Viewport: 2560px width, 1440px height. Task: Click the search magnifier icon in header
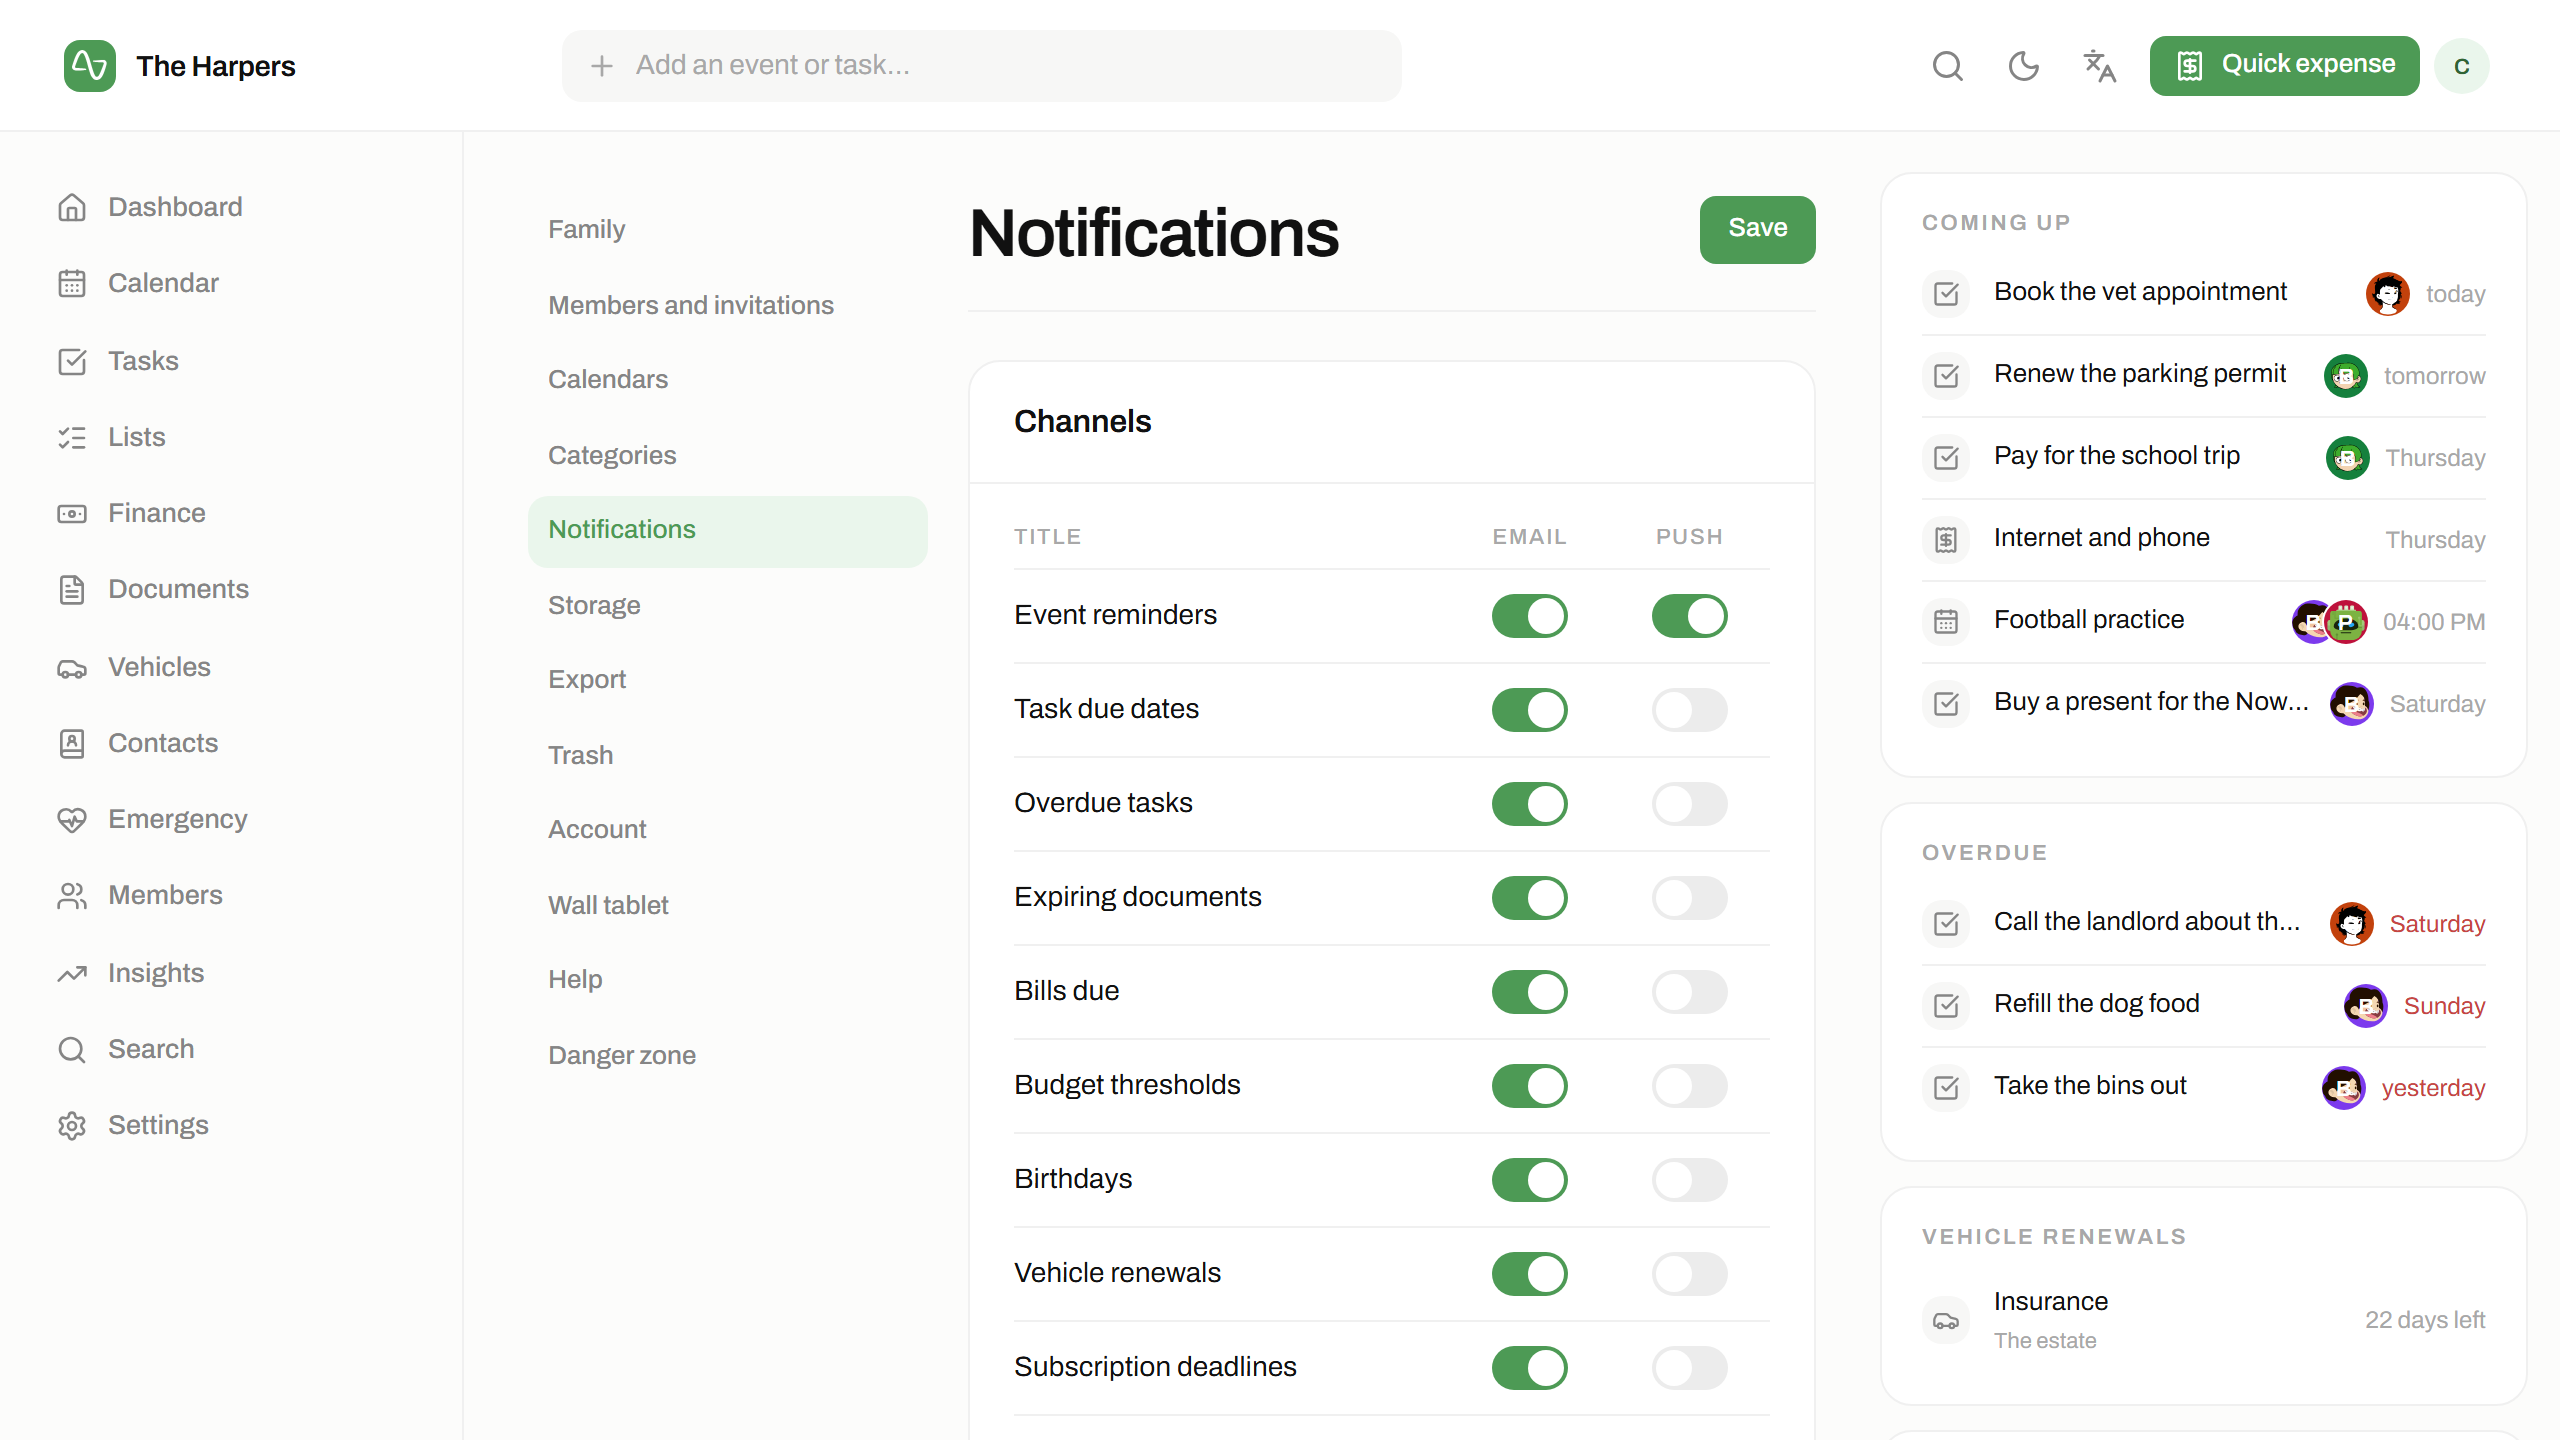(1947, 66)
